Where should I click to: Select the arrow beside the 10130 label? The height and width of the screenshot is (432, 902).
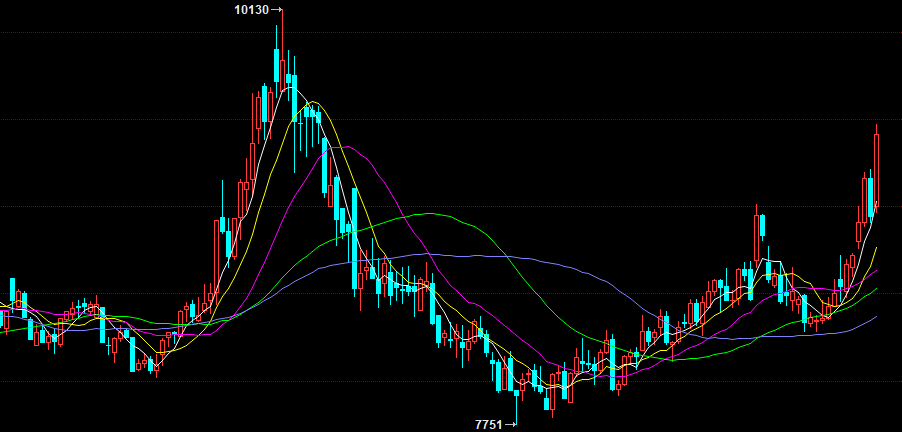tap(277, 10)
